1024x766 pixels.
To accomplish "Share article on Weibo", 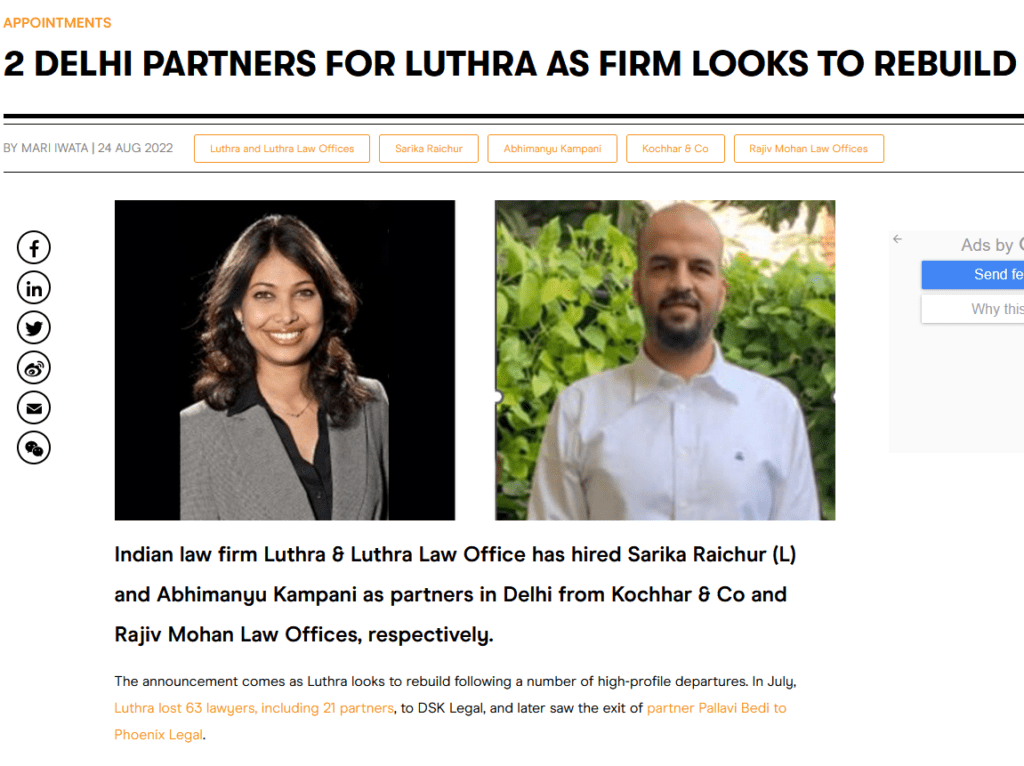I will (x=33, y=368).
